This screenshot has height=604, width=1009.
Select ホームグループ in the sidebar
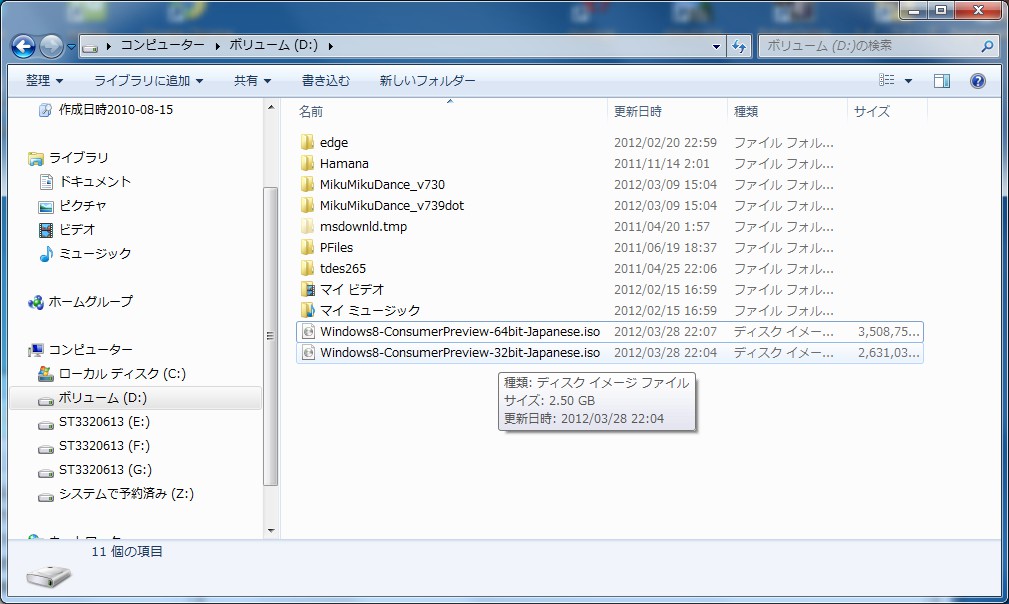click(91, 301)
